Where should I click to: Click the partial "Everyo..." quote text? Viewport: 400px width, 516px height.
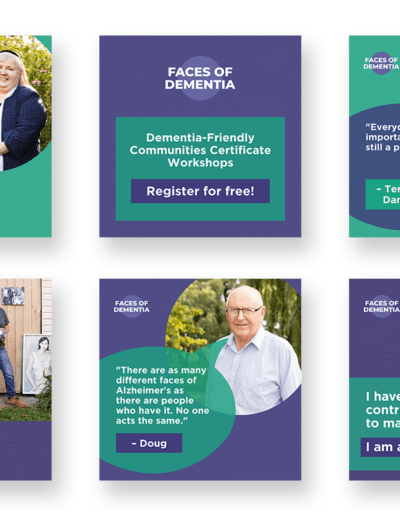(382, 137)
